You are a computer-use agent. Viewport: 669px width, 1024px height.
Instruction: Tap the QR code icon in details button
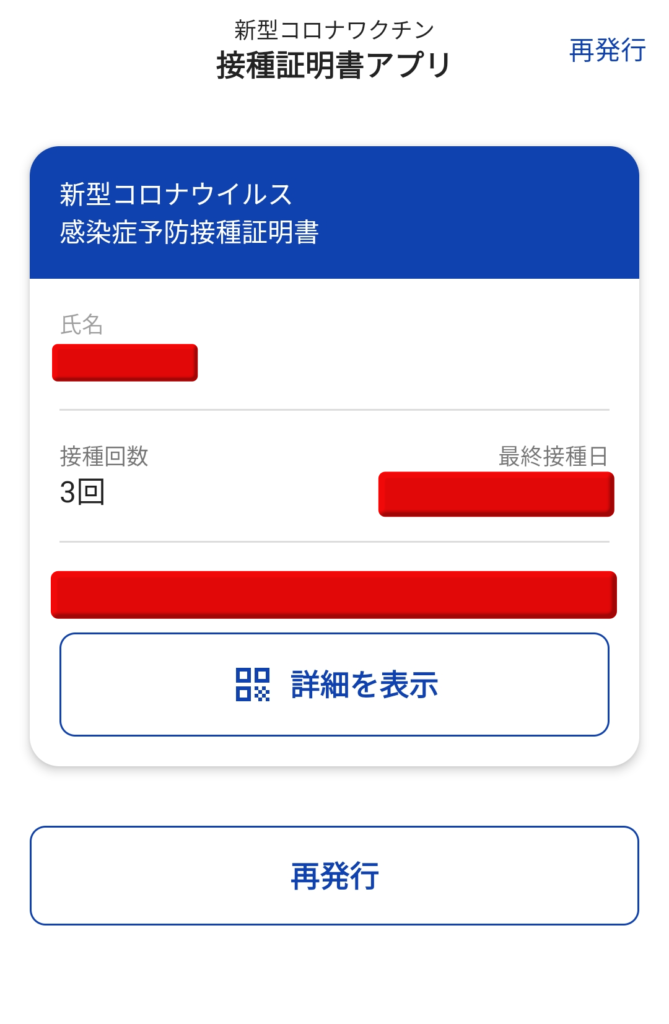click(x=252, y=684)
